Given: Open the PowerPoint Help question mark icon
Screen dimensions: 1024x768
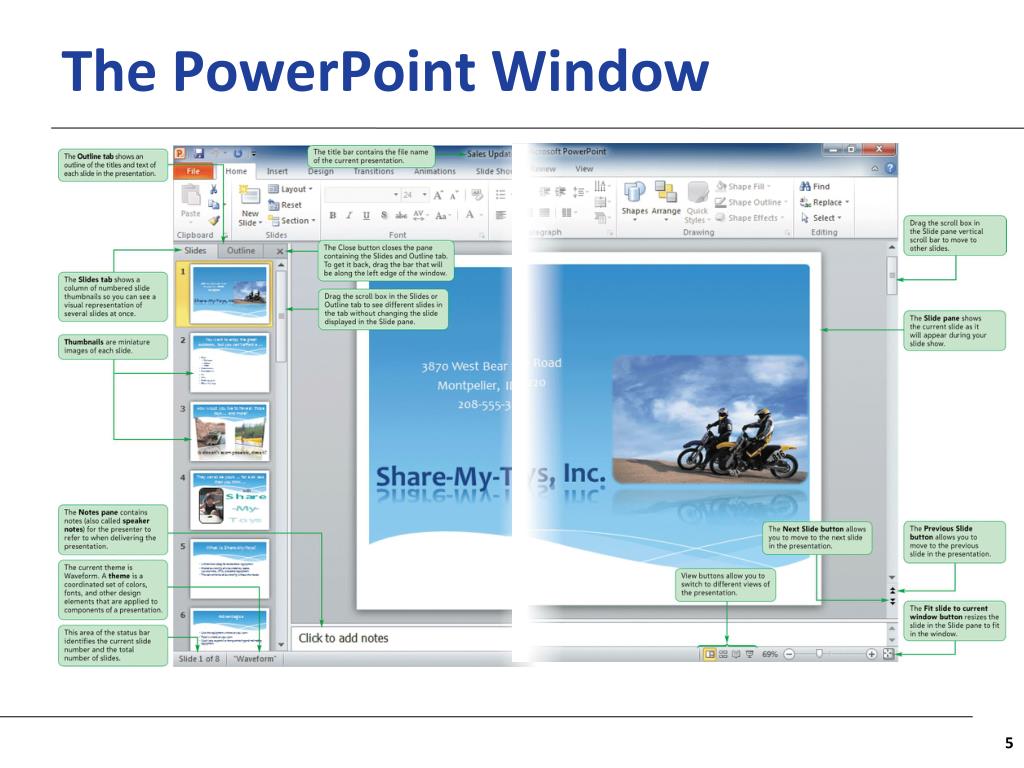Looking at the screenshot, I should [889, 168].
